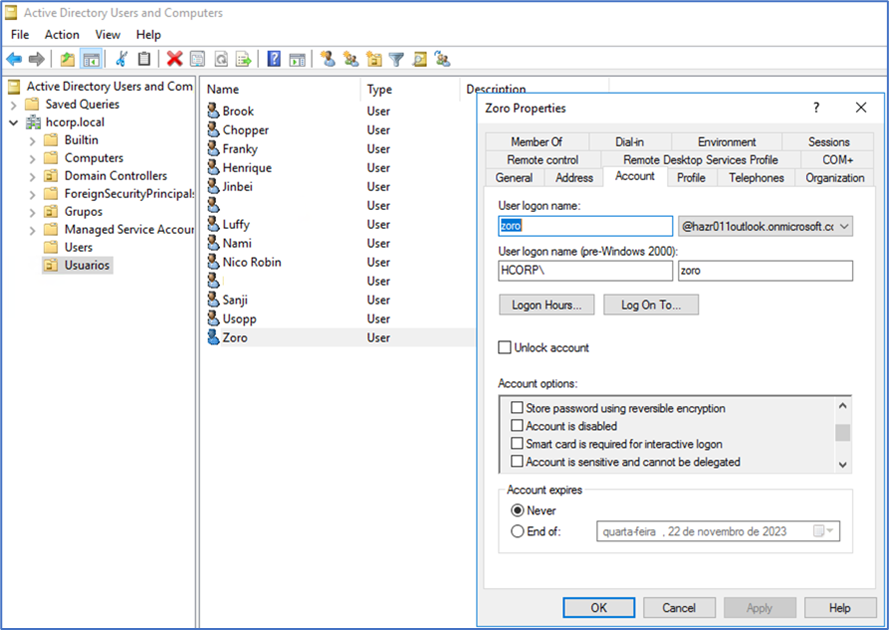Click the Filter funnel toolbar icon

[396, 60]
